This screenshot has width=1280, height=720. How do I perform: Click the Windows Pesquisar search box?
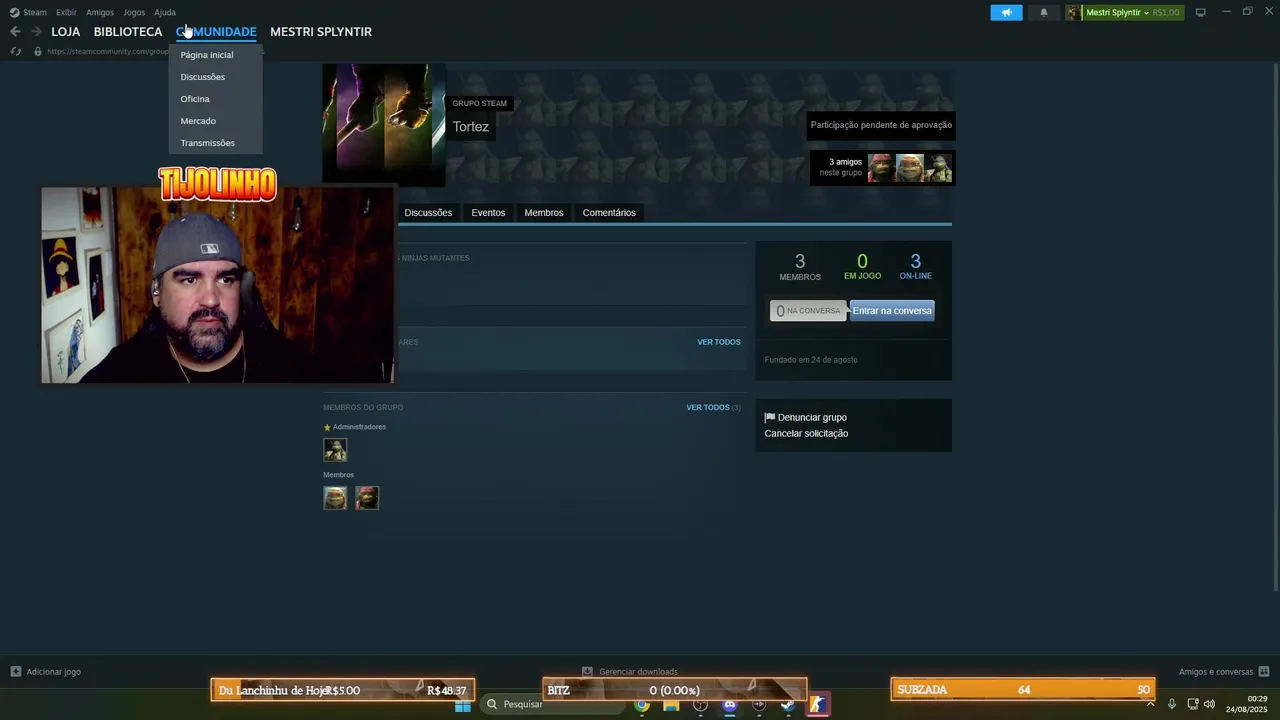point(552,705)
